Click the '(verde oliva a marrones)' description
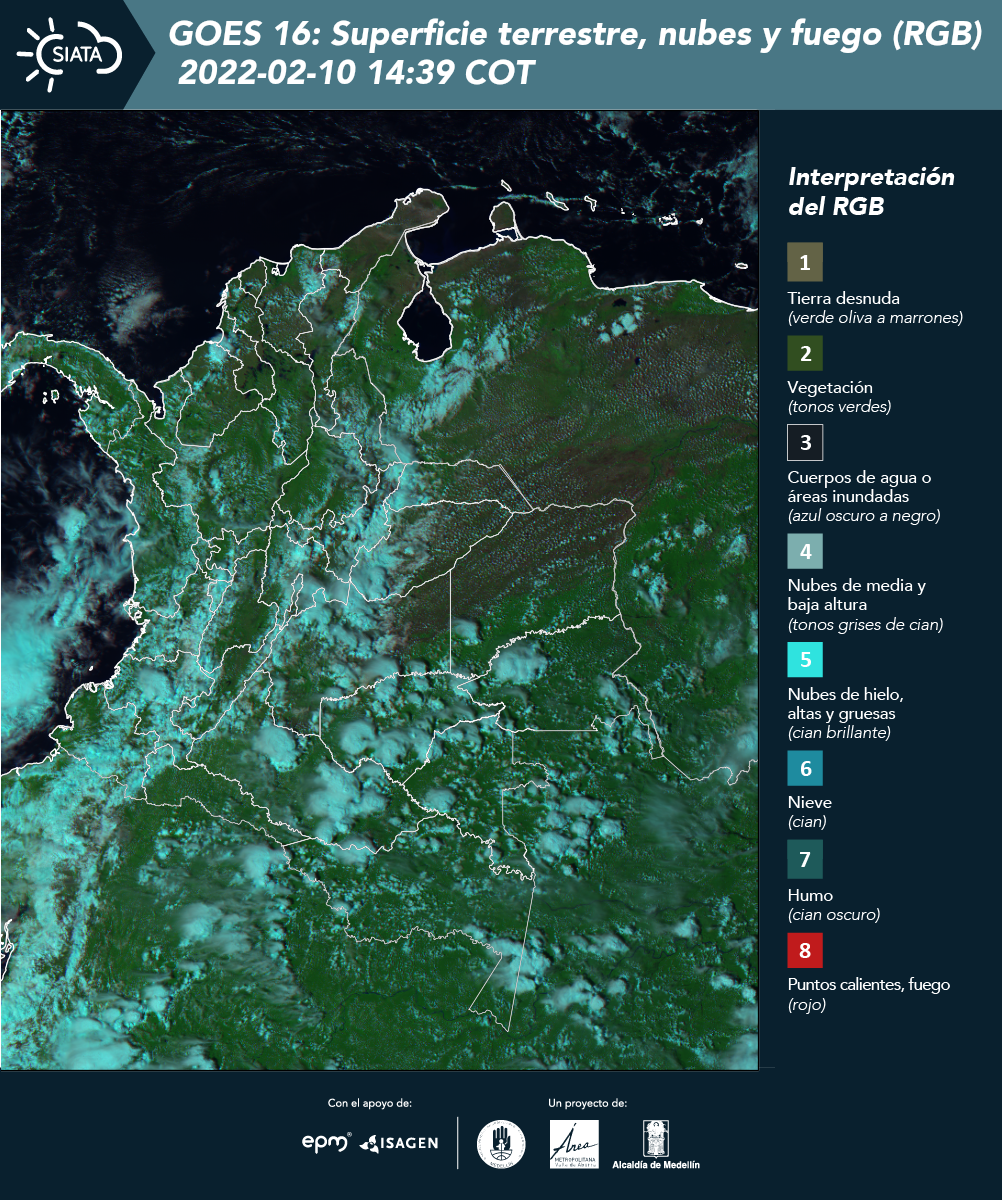Screen dimensions: 1002x1200 (875, 318)
